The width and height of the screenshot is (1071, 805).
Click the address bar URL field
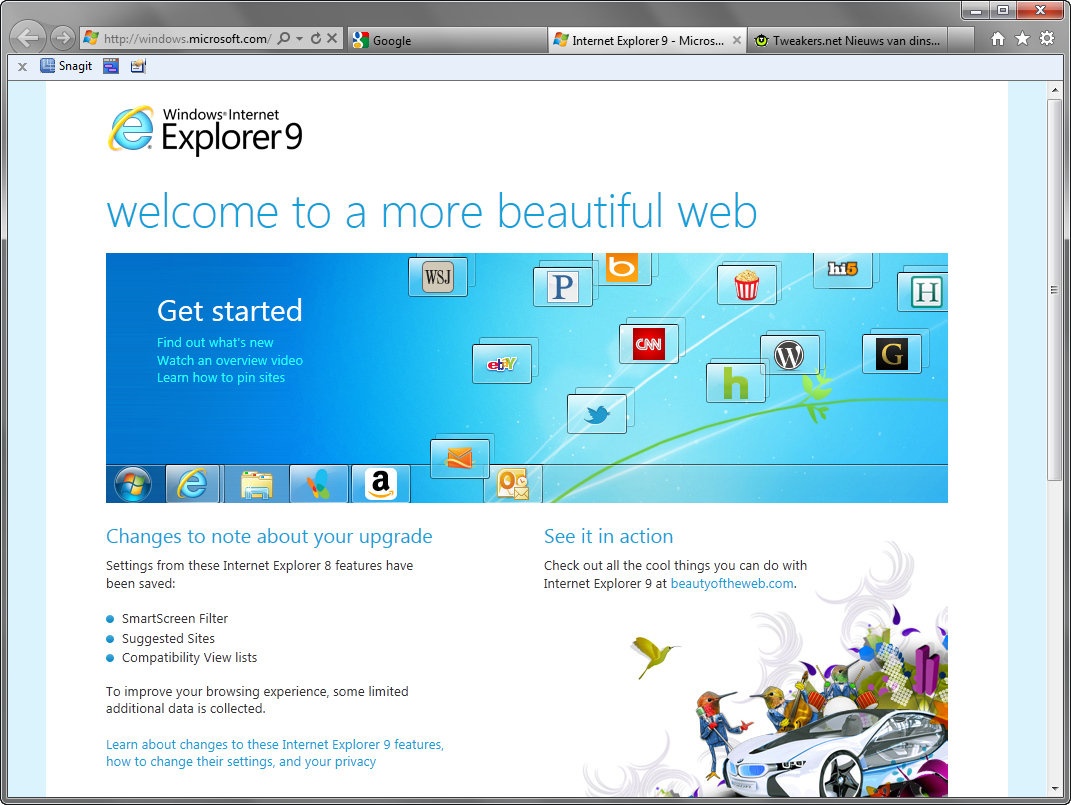pyautogui.click(x=186, y=39)
